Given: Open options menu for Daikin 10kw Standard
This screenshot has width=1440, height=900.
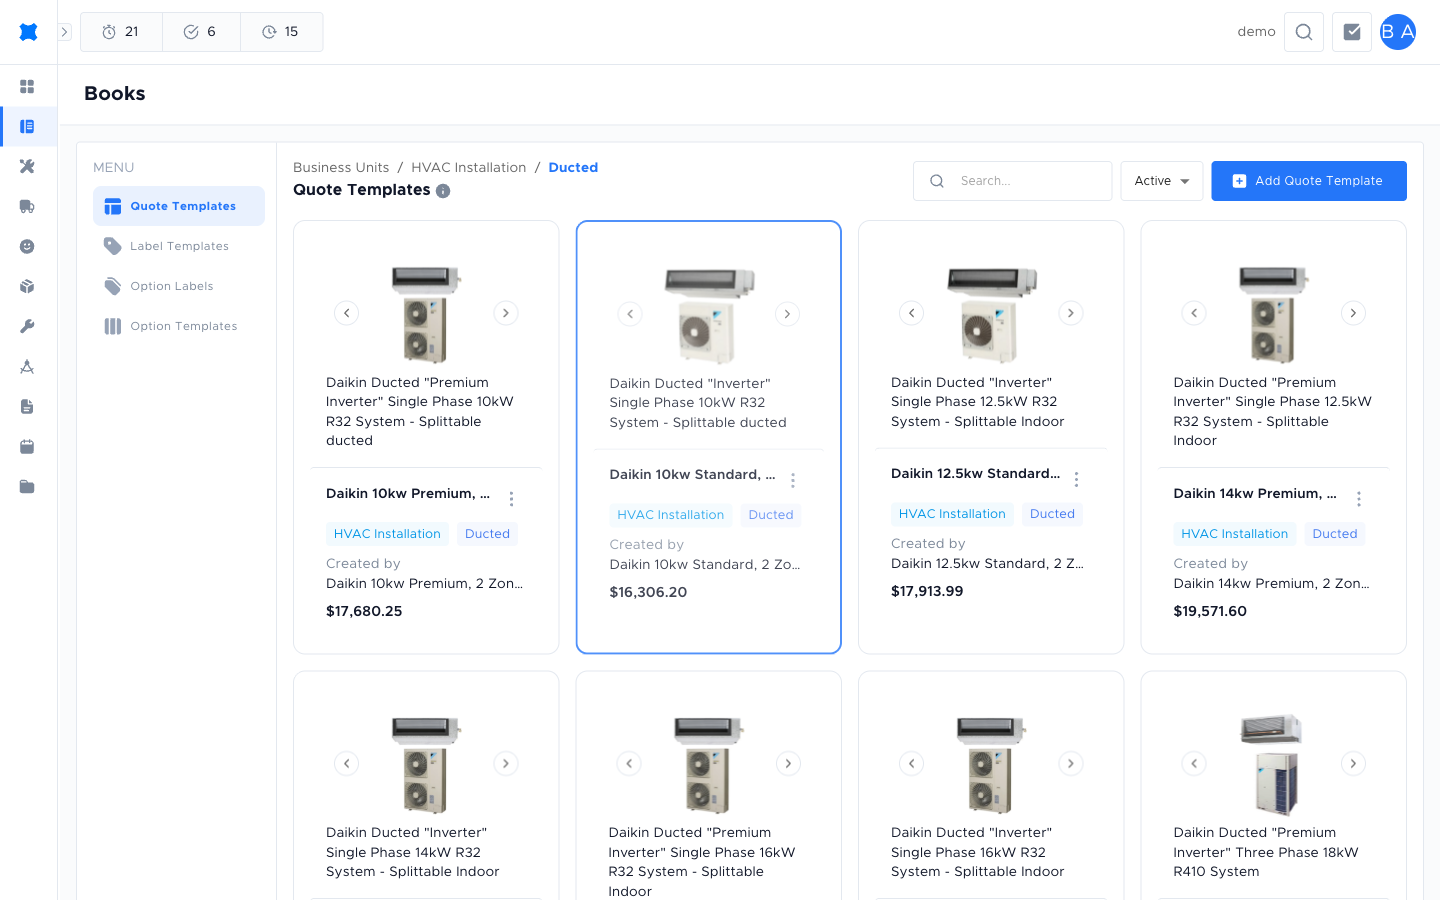Looking at the screenshot, I should coord(793,481).
